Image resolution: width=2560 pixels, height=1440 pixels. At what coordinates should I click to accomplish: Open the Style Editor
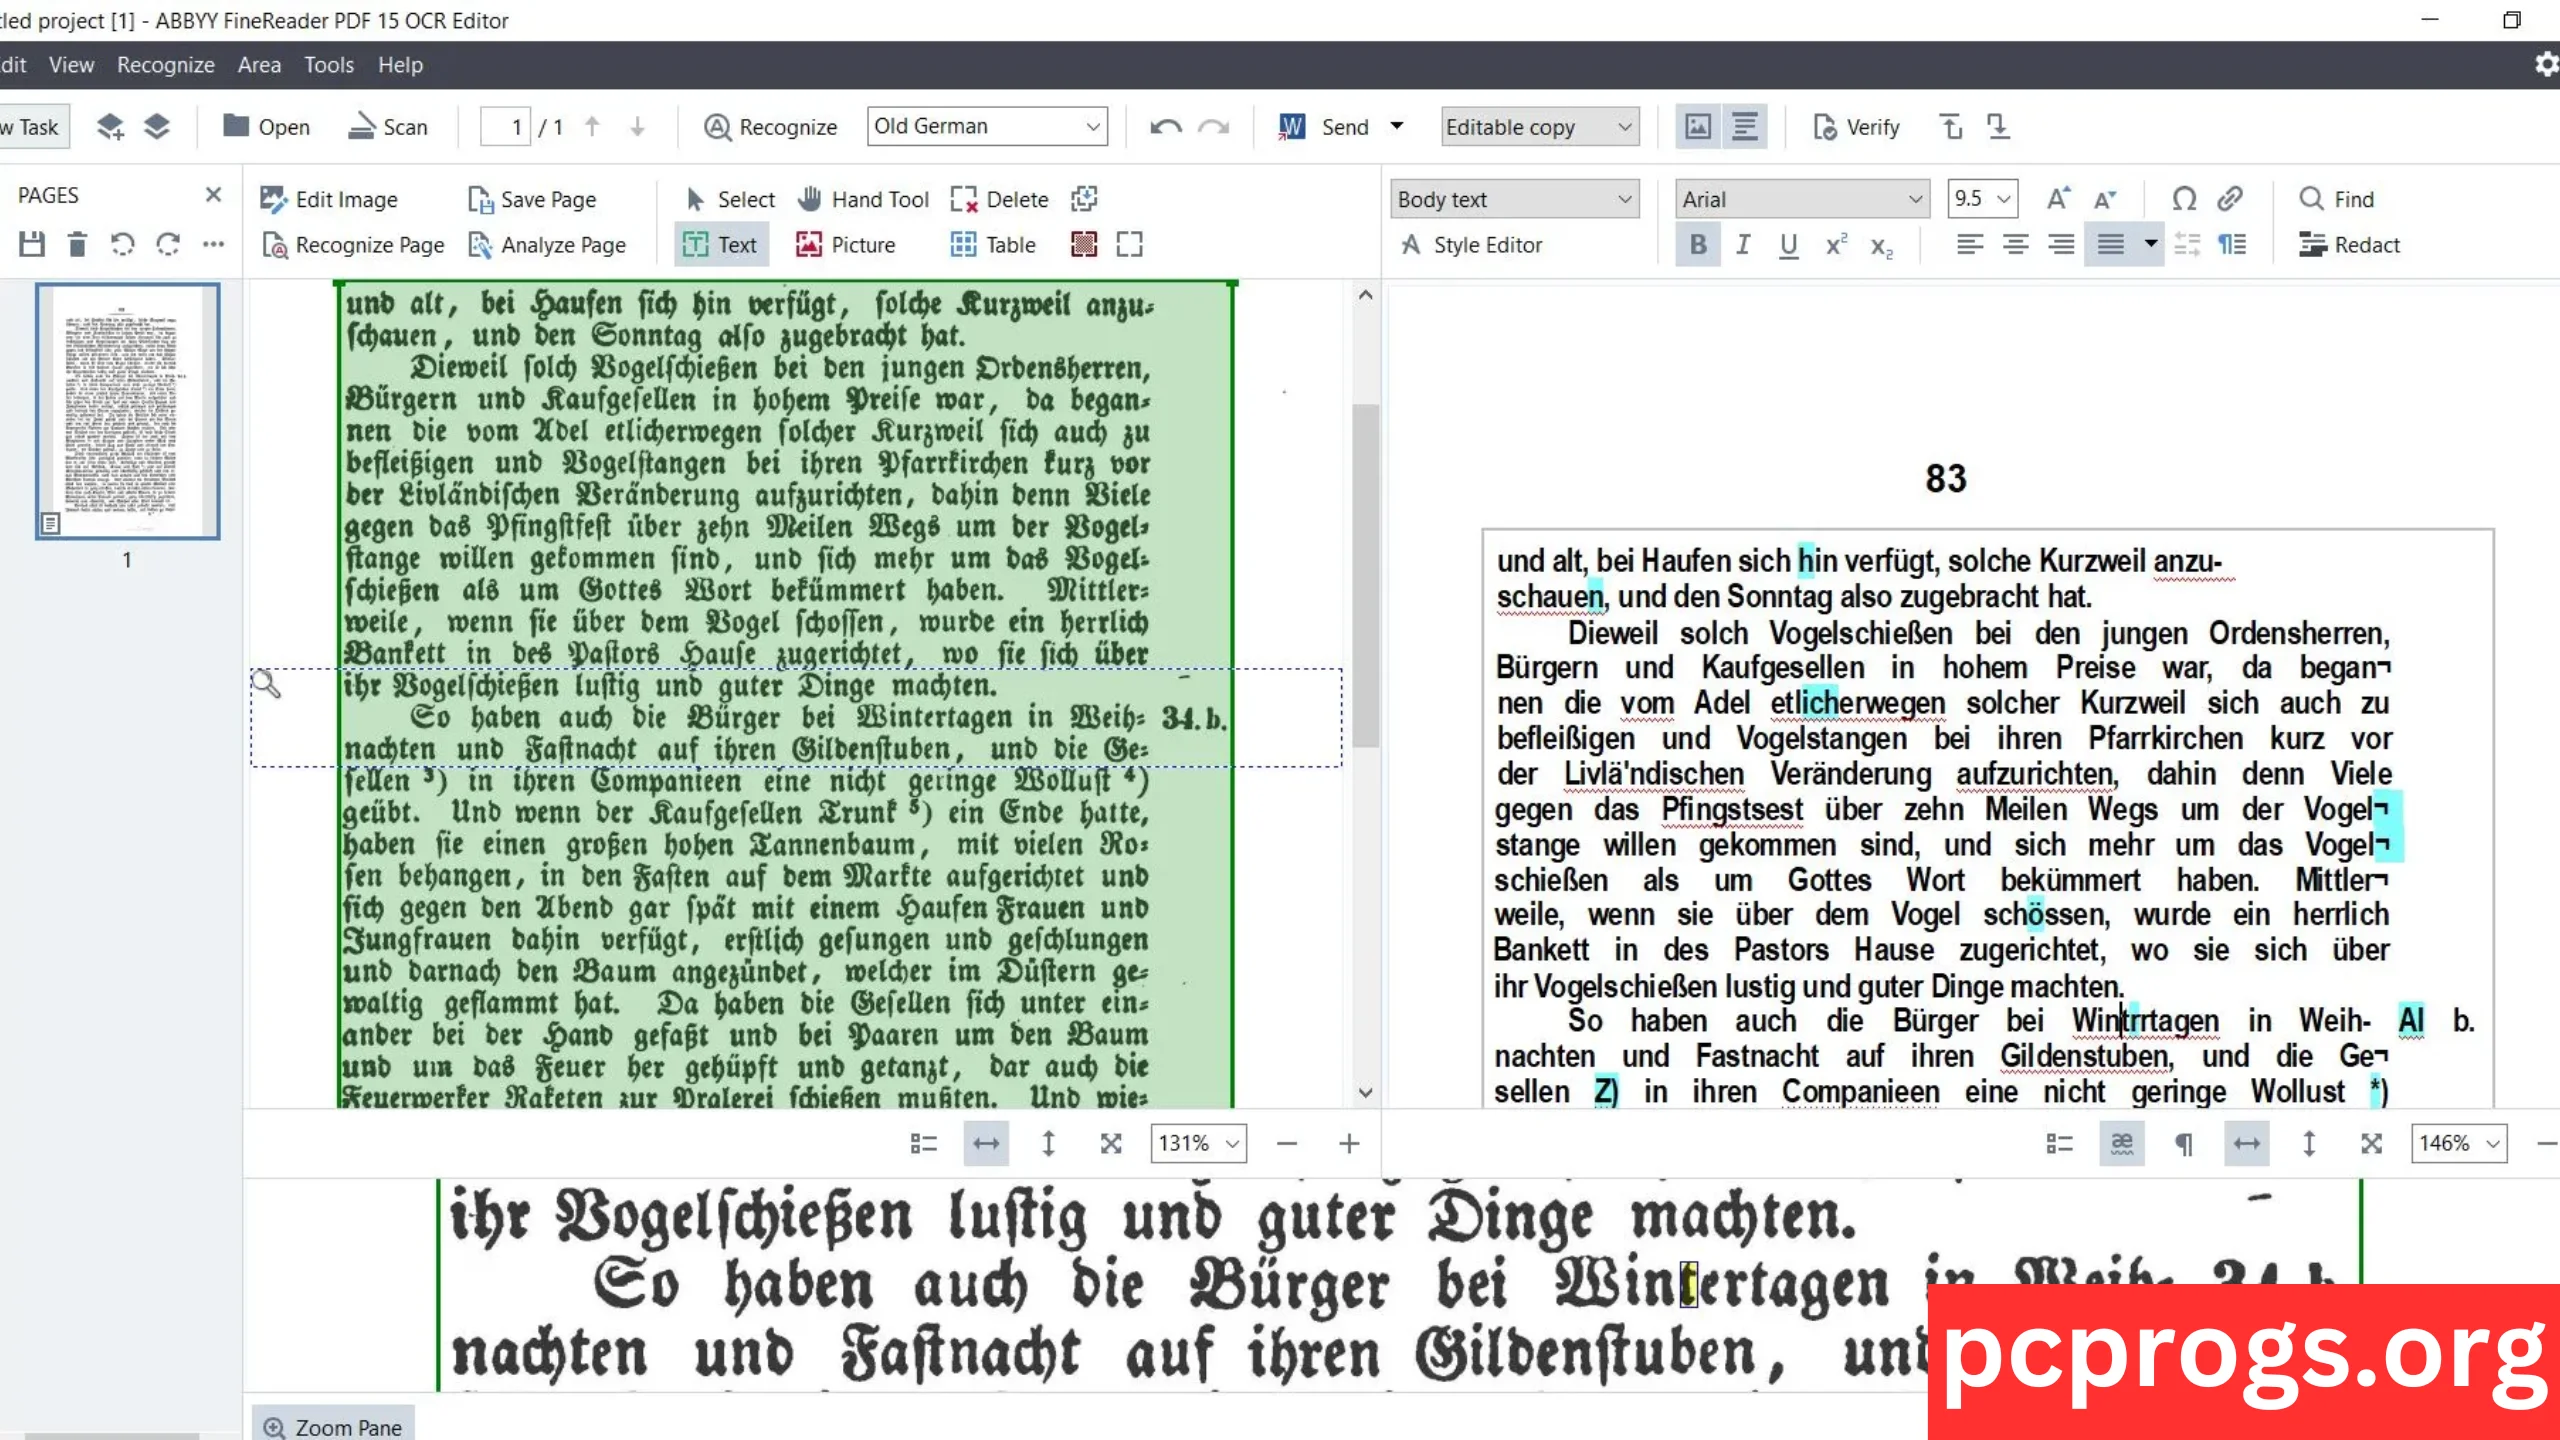(x=1472, y=245)
